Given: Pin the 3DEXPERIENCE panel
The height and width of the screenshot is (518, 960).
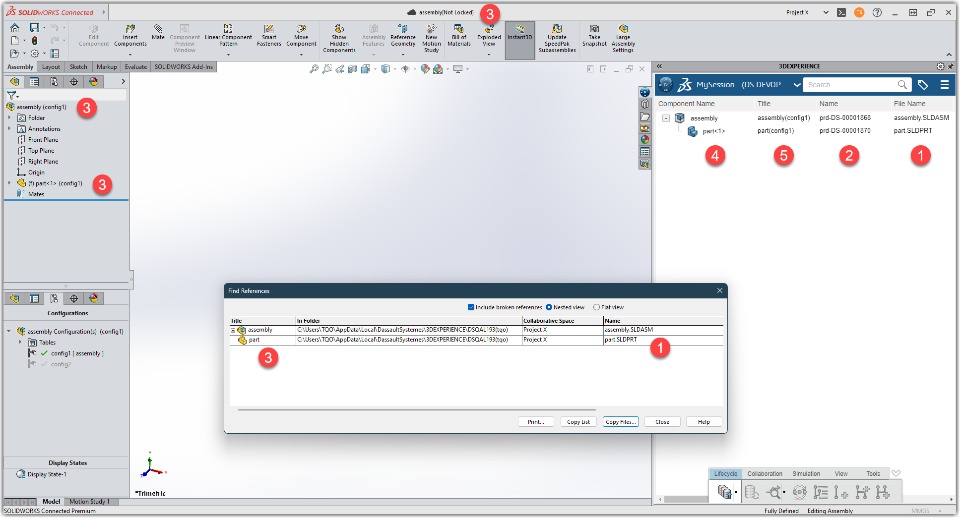Looking at the screenshot, I should 950,66.
